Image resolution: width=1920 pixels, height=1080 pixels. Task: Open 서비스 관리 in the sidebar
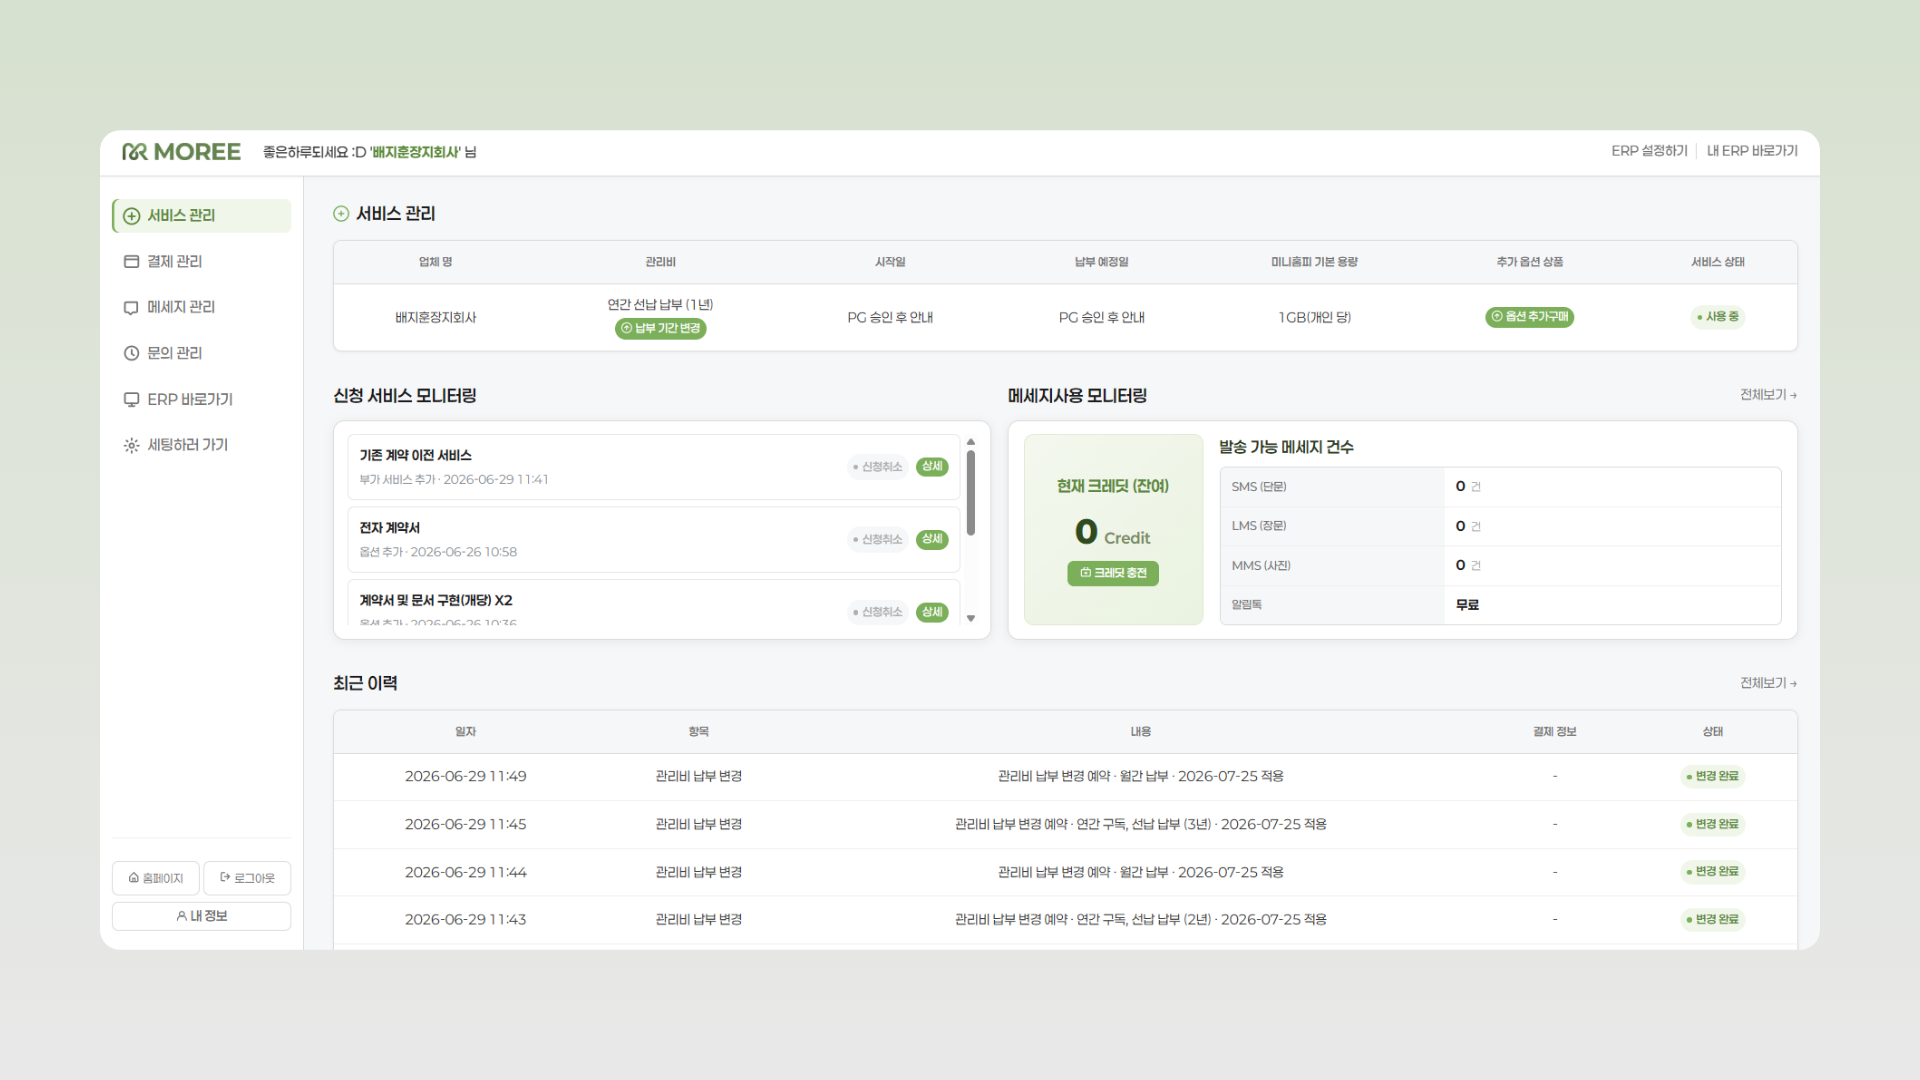(x=201, y=216)
